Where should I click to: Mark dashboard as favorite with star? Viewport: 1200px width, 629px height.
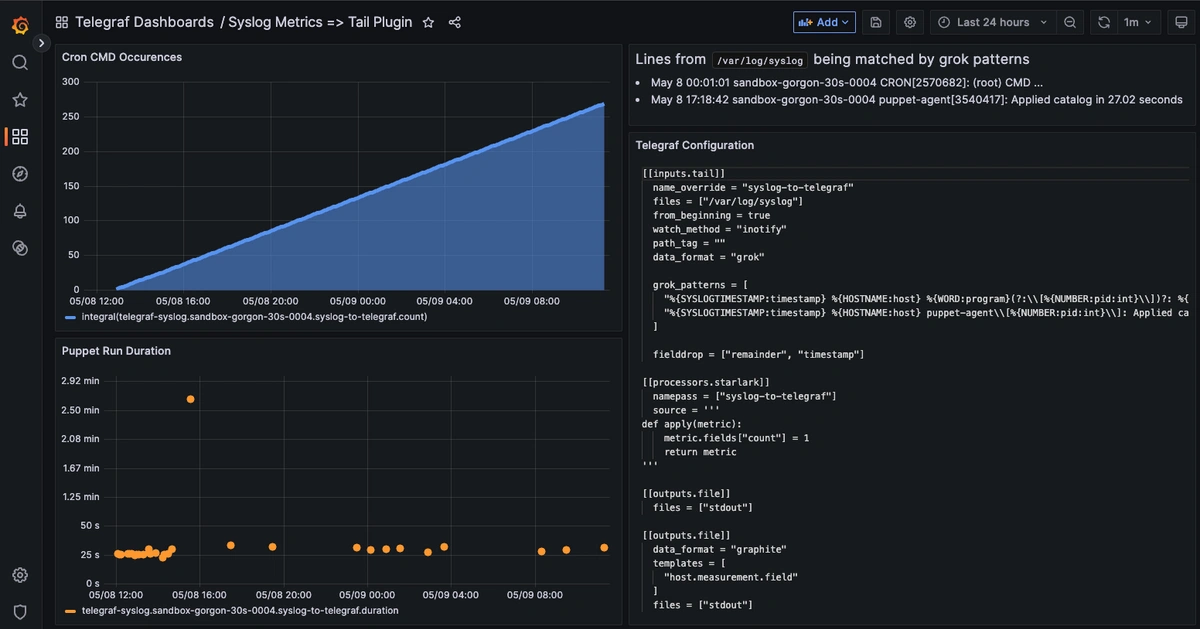(x=428, y=22)
